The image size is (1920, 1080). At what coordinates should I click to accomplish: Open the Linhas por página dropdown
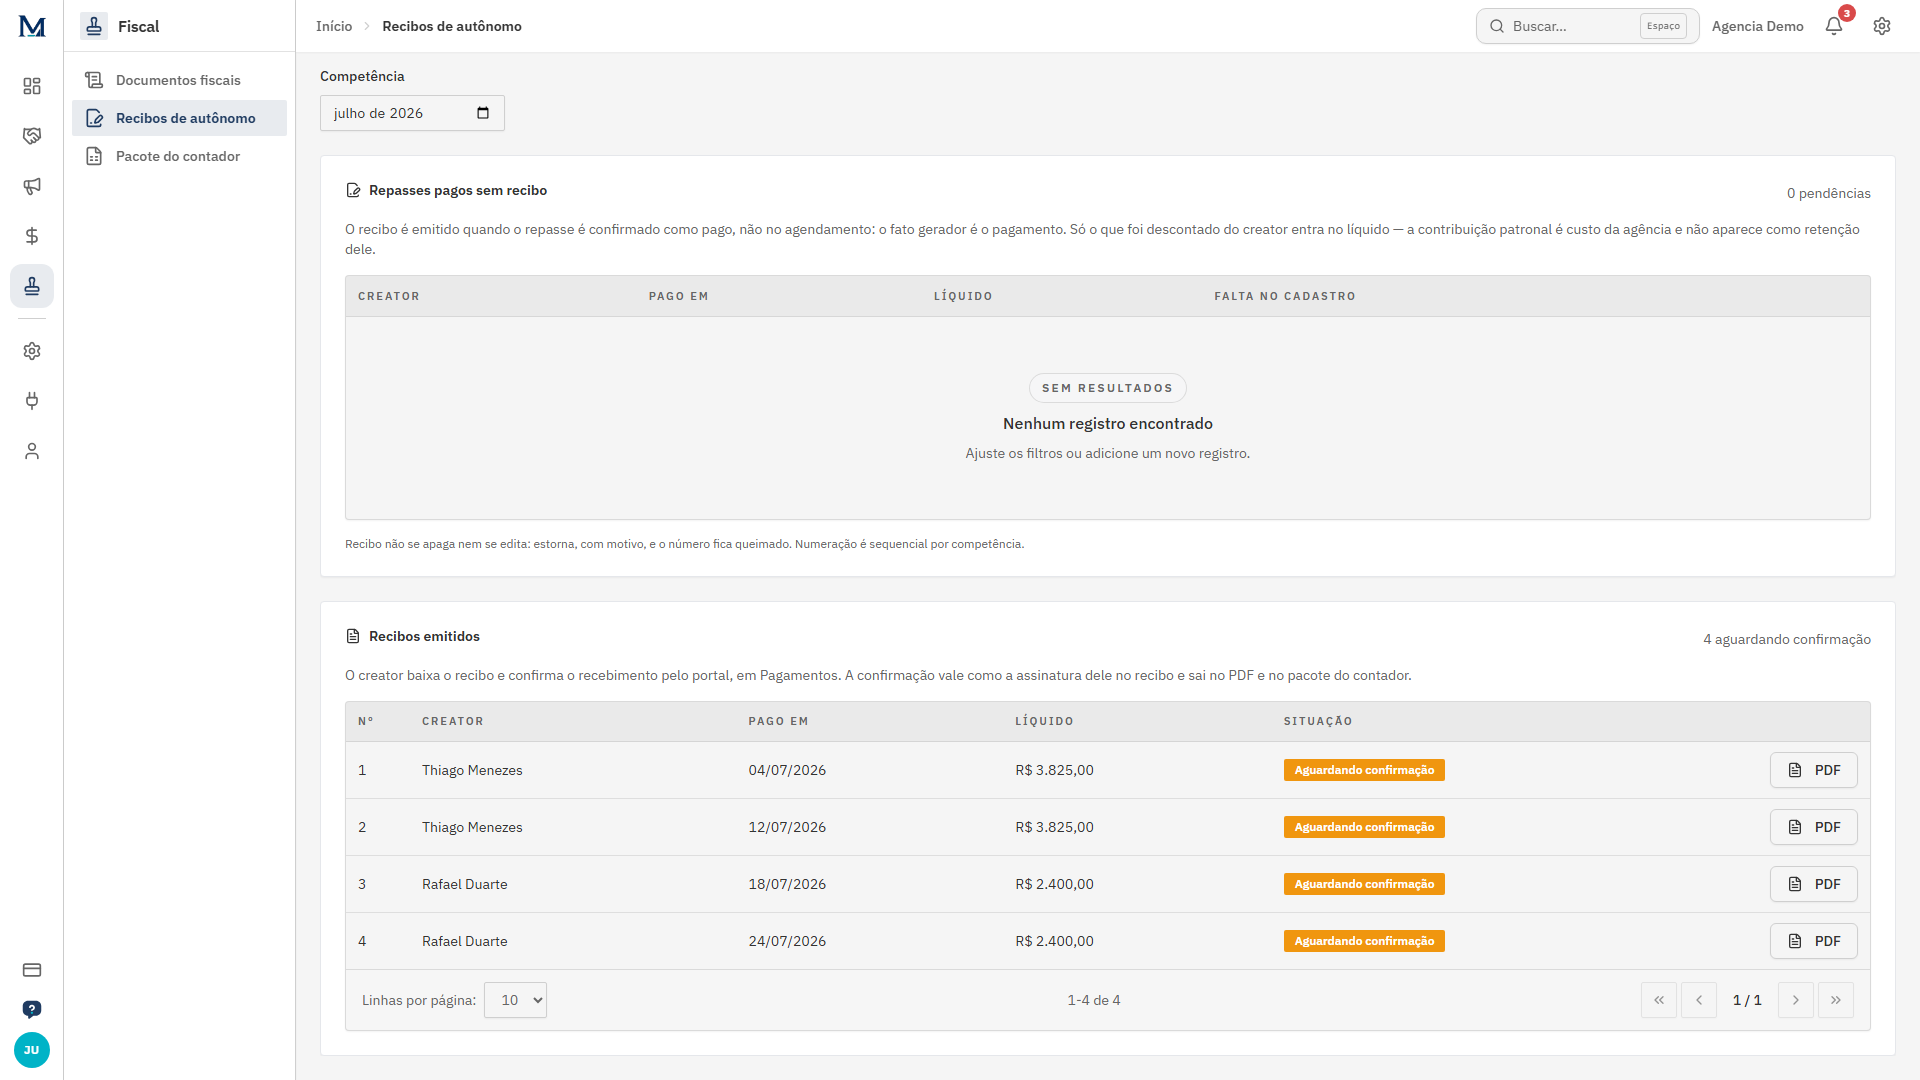coord(515,1000)
